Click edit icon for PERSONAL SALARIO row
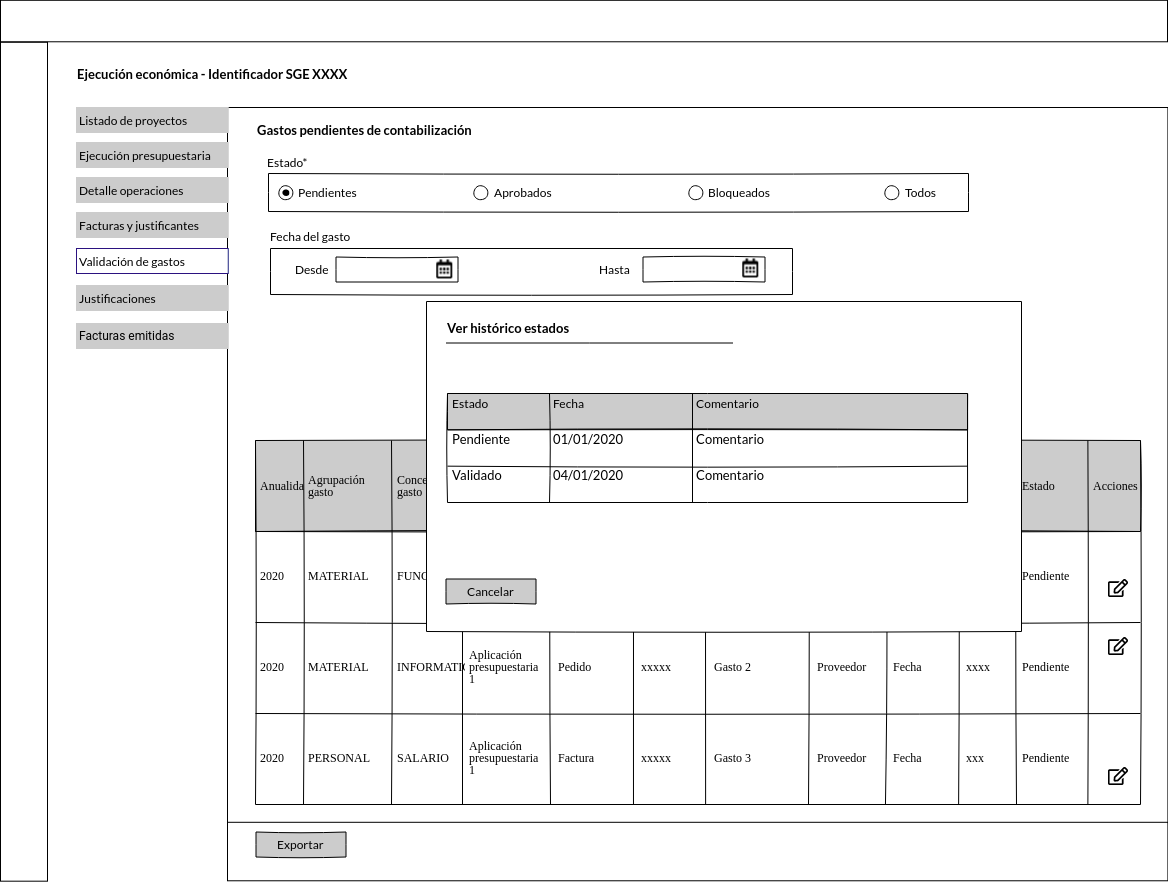 [1117, 776]
